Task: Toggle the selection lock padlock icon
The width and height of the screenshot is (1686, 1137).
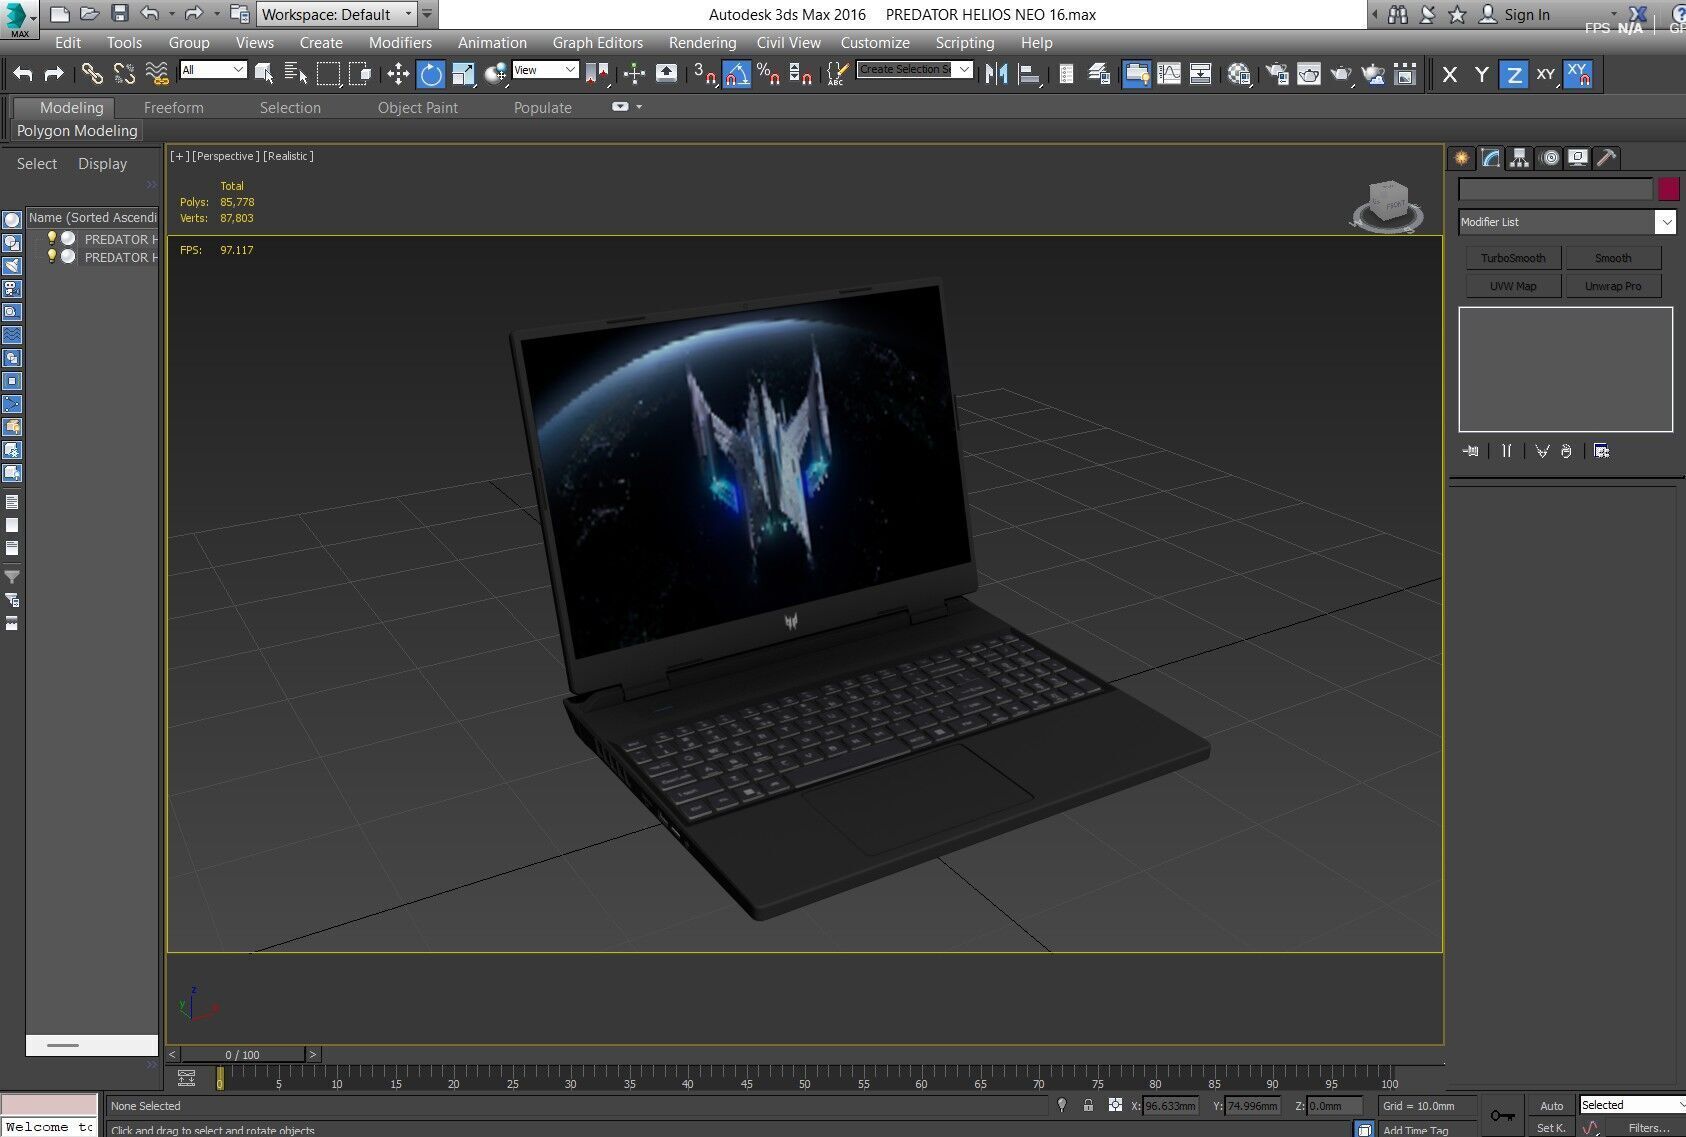Action: click(1088, 1105)
